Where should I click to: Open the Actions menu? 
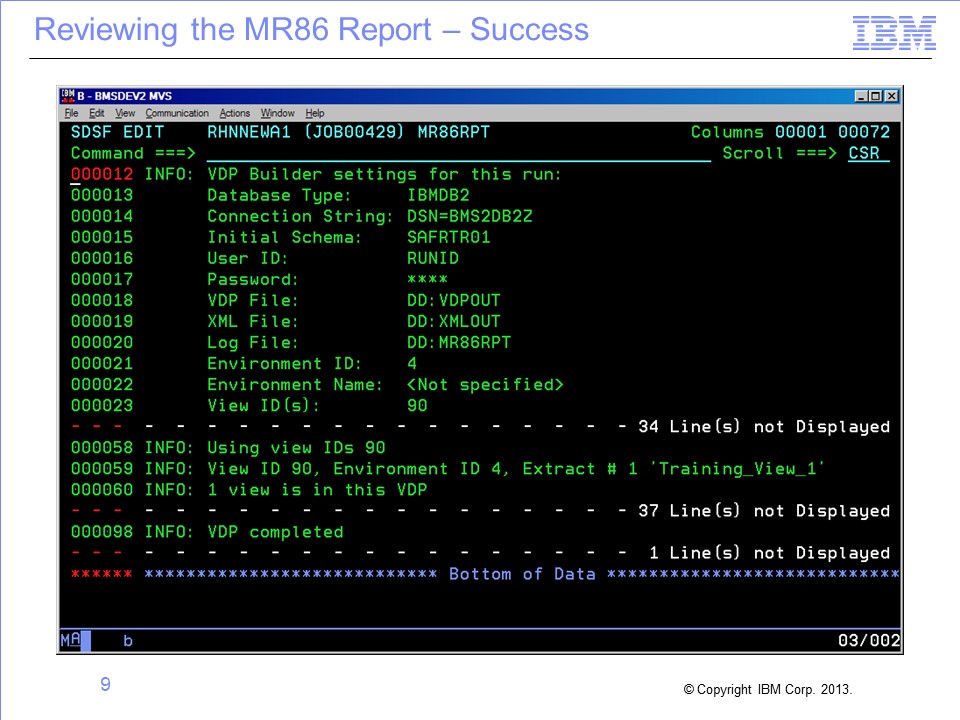coord(234,113)
